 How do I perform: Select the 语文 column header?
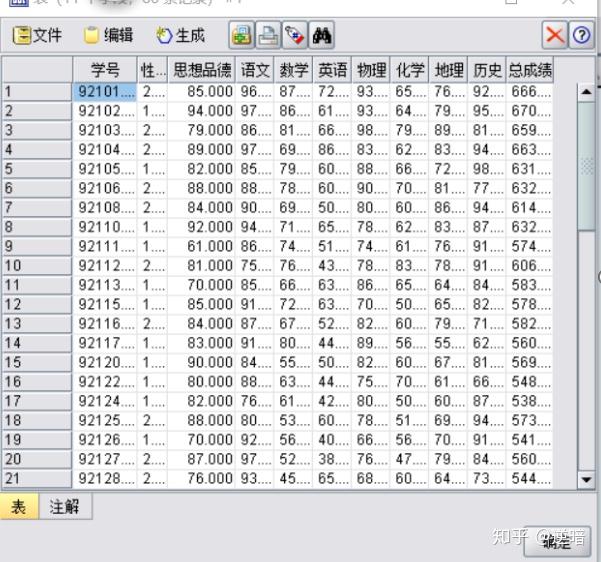tap(255, 70)
